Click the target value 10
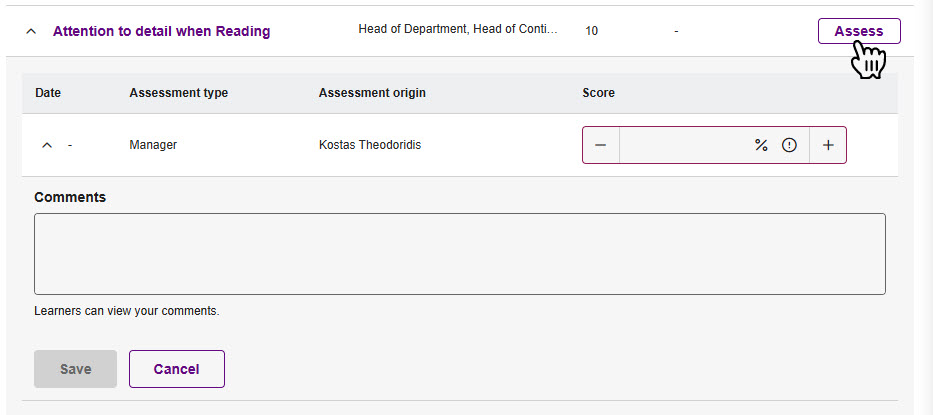Viewport: 933px width, 415px height. (591, 31)
